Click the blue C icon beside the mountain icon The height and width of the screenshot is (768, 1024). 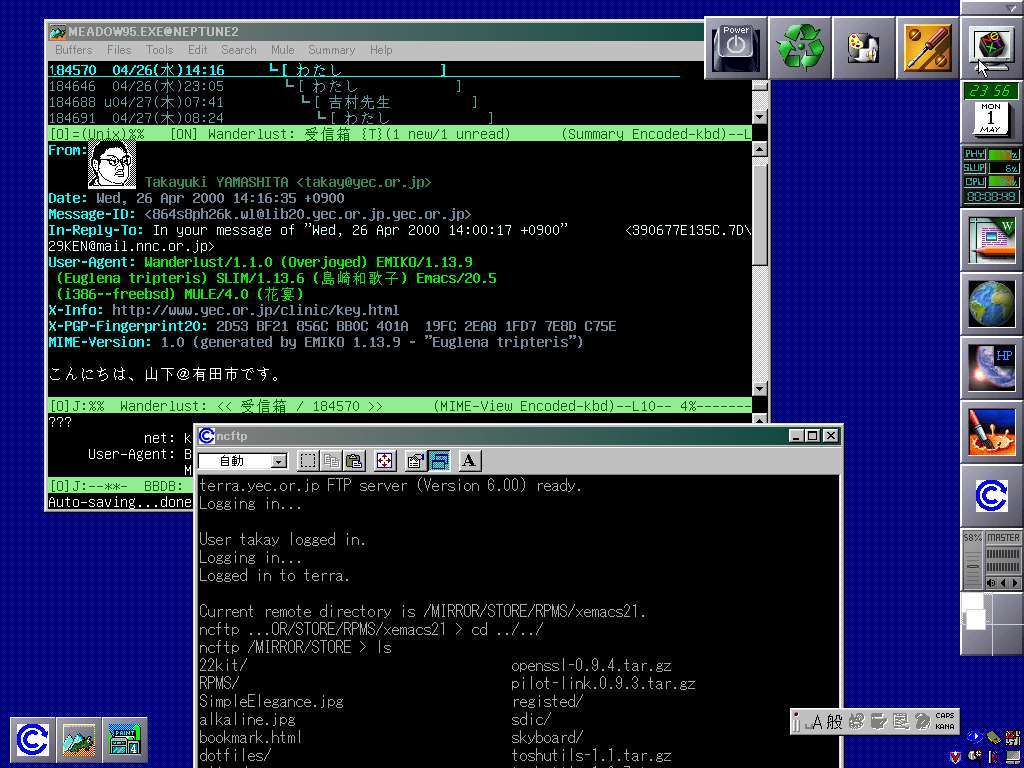(33, 739)
